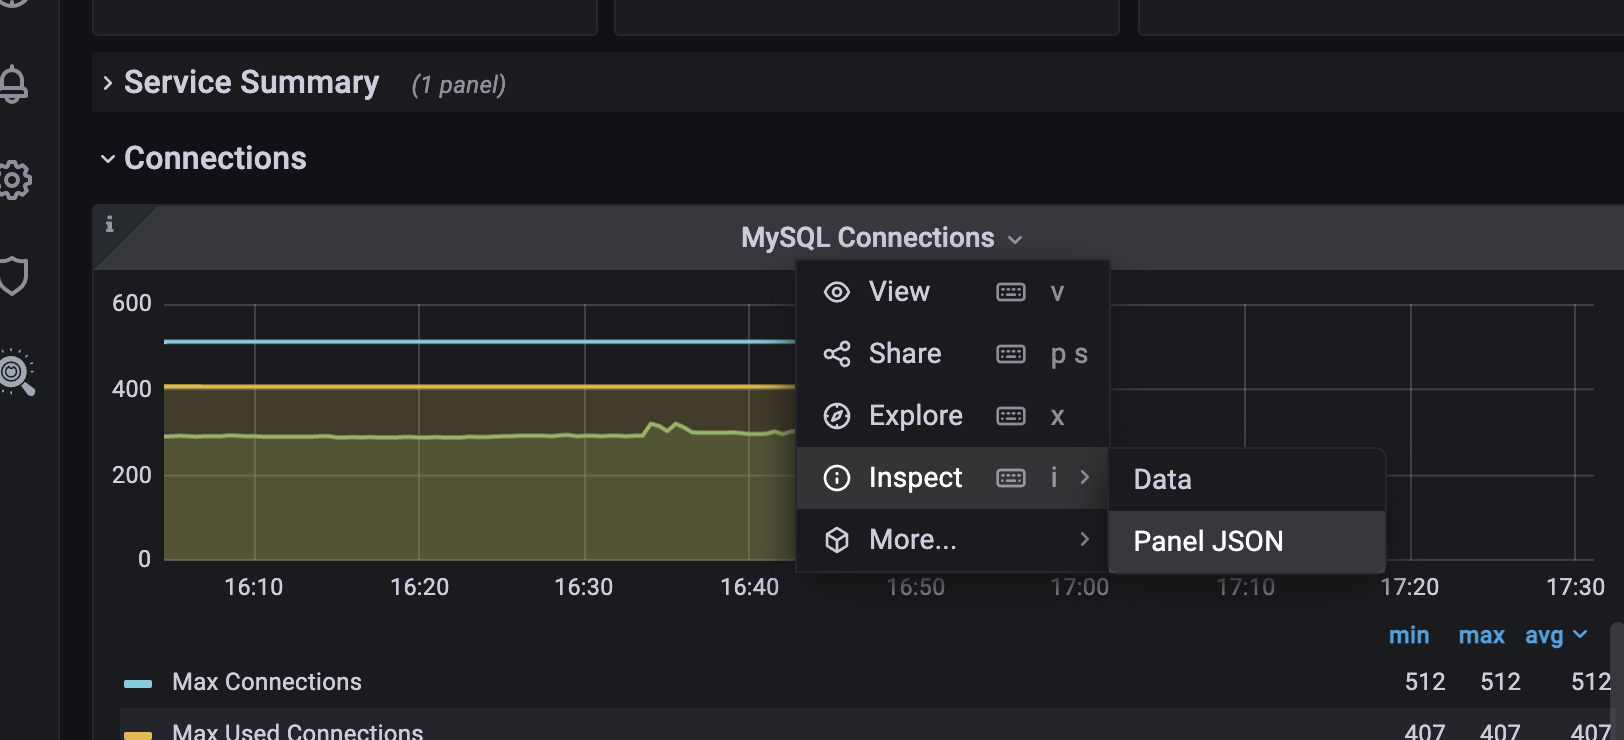Click the green connections line spike on chart
Viewport: 1624px width, 740px height.
point(667,427)
